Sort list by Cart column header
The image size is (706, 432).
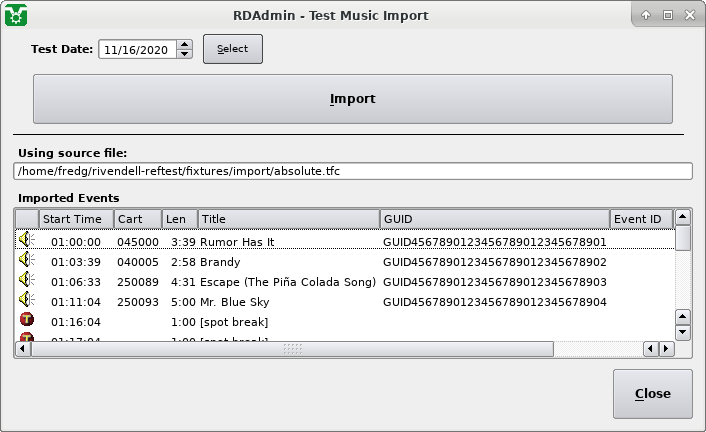tap(137, 219)
